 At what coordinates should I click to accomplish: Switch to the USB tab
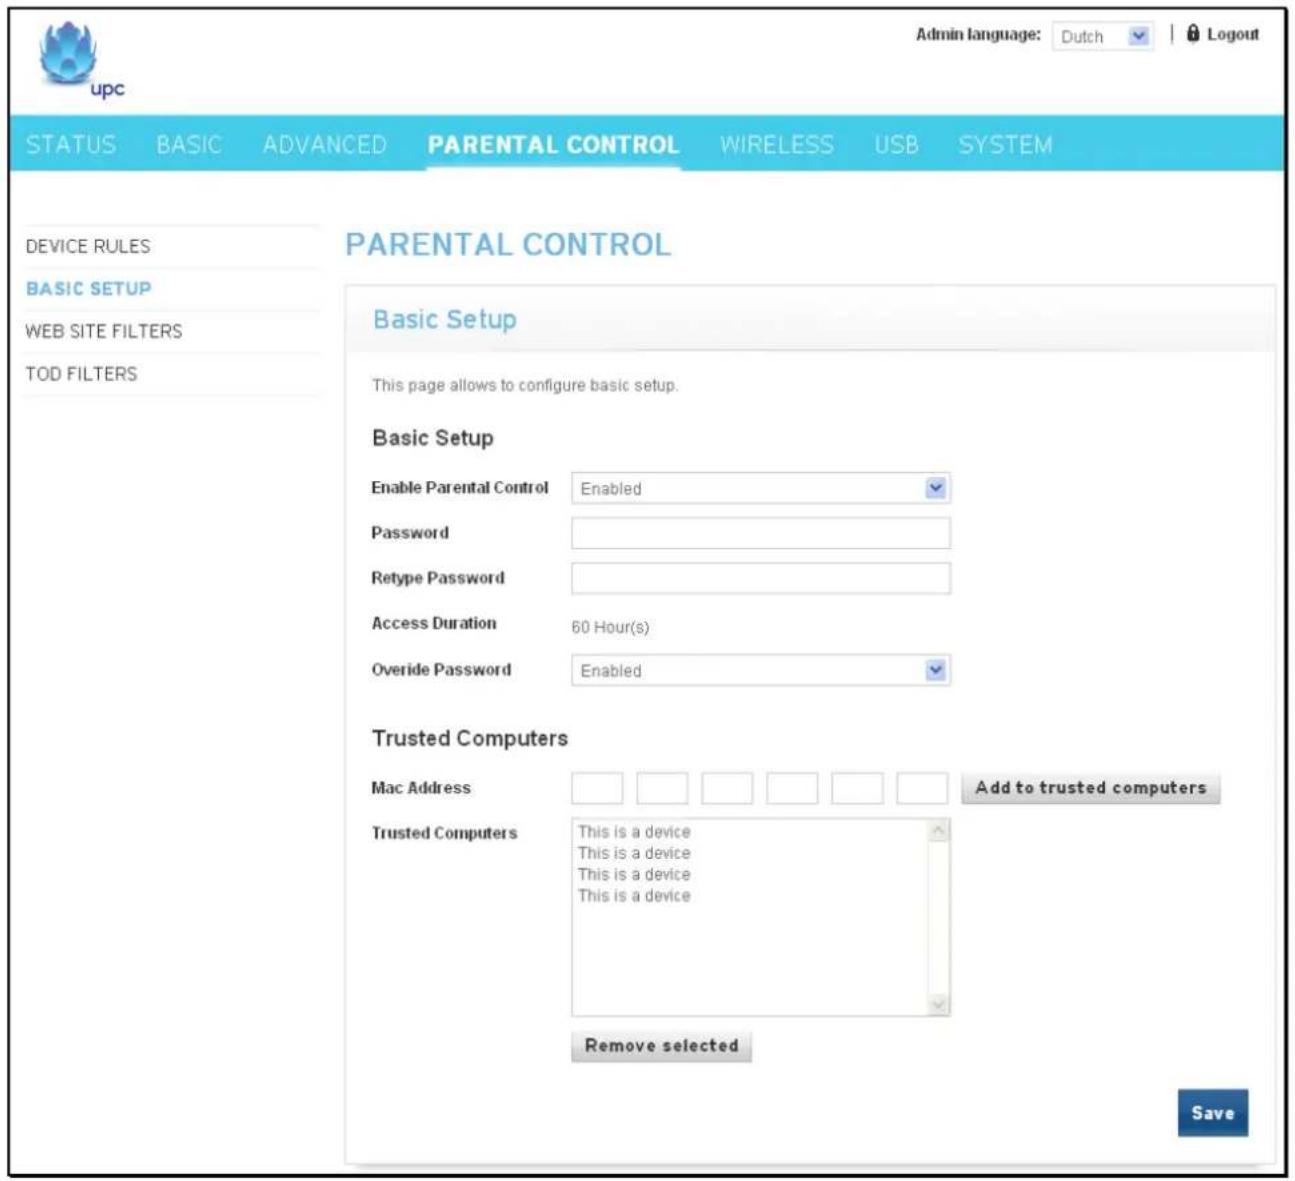pyautogui.click(x=896, y=144)
